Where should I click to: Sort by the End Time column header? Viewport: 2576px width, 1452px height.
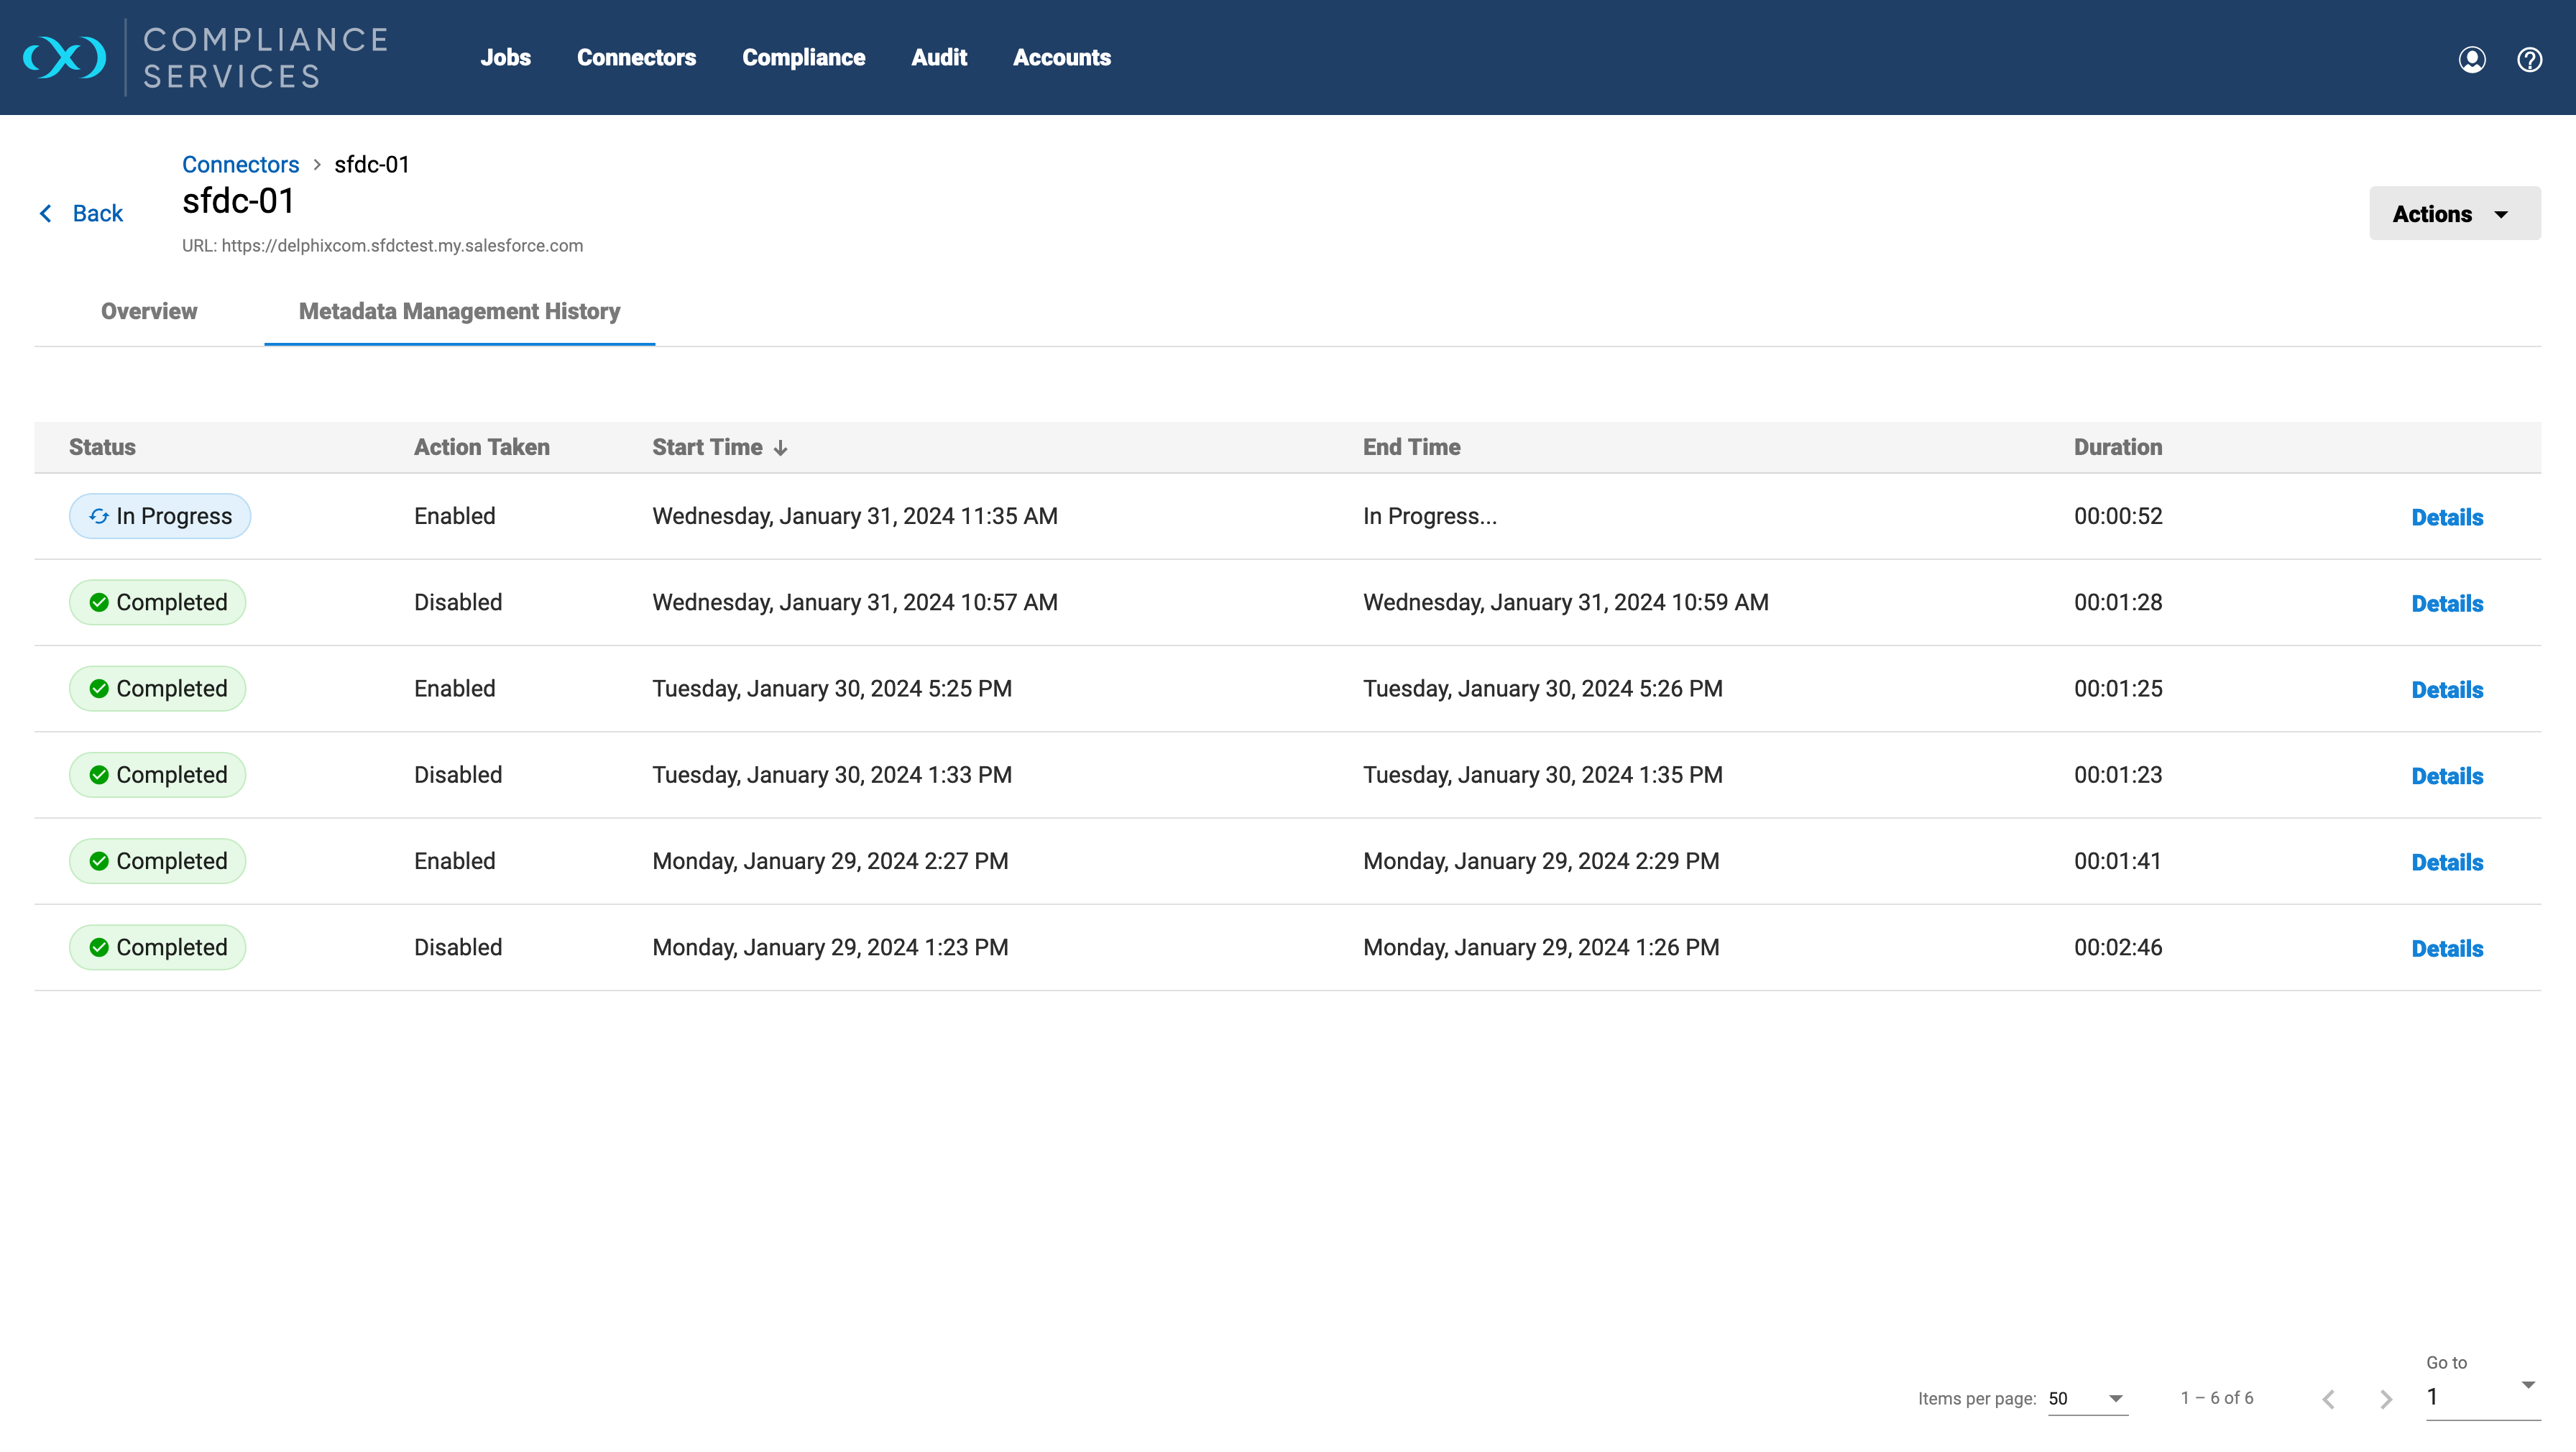pyautogui.click(x=1411, y=447)
